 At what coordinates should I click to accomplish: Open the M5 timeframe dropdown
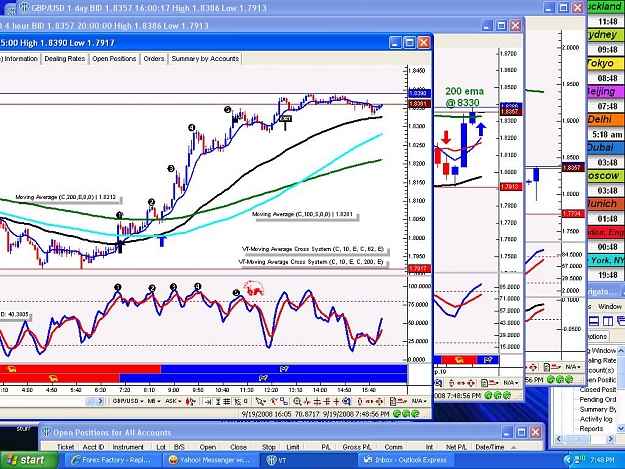[154, 401]
